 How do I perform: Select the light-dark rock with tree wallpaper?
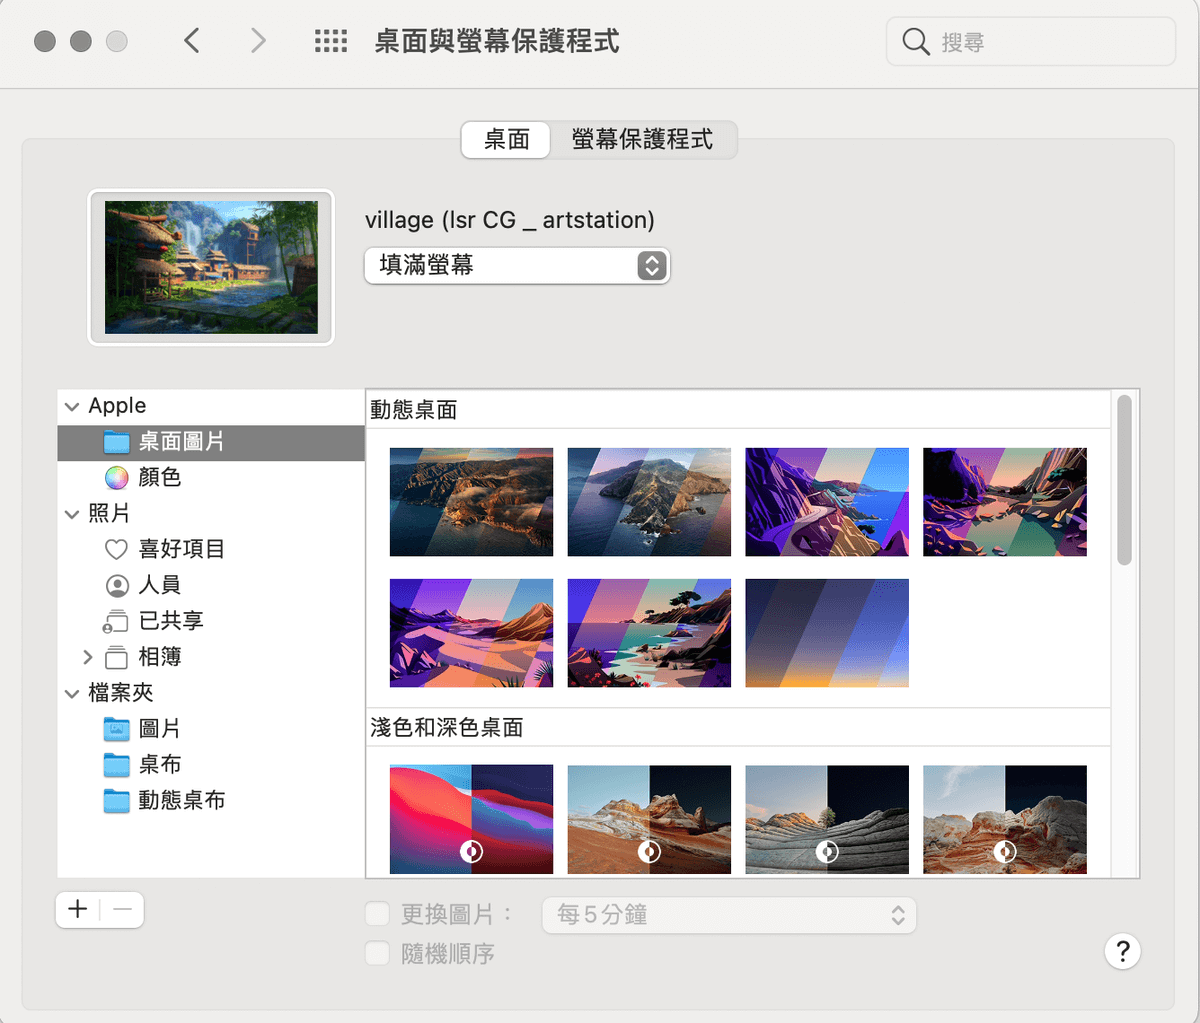[x=827, y=820]
